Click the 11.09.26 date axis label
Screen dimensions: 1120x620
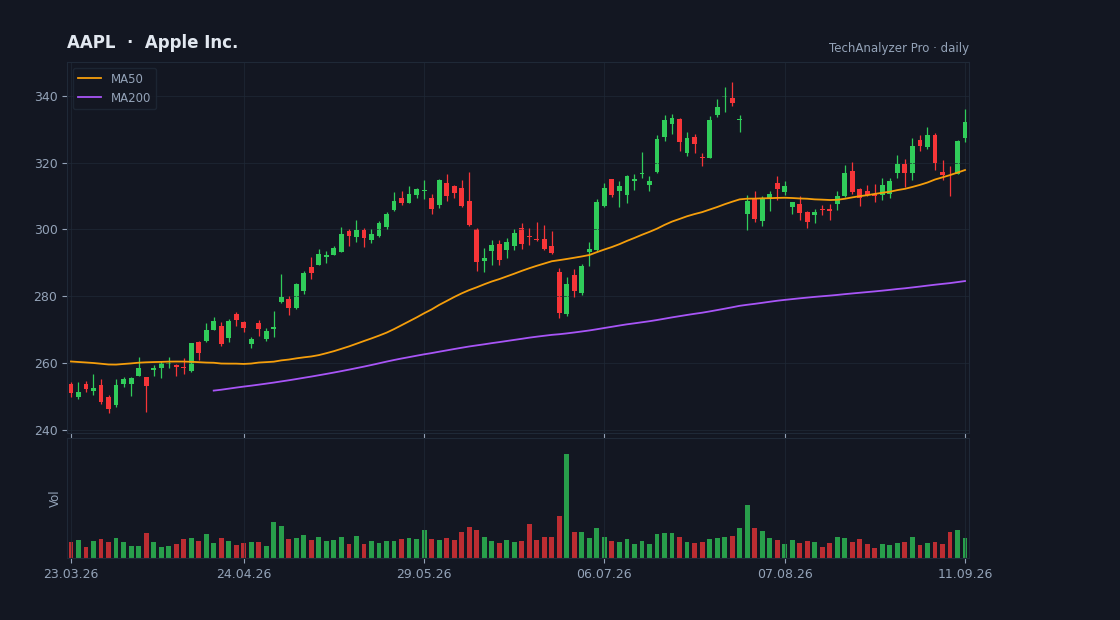pyautogui.click(x=965, y=574)
